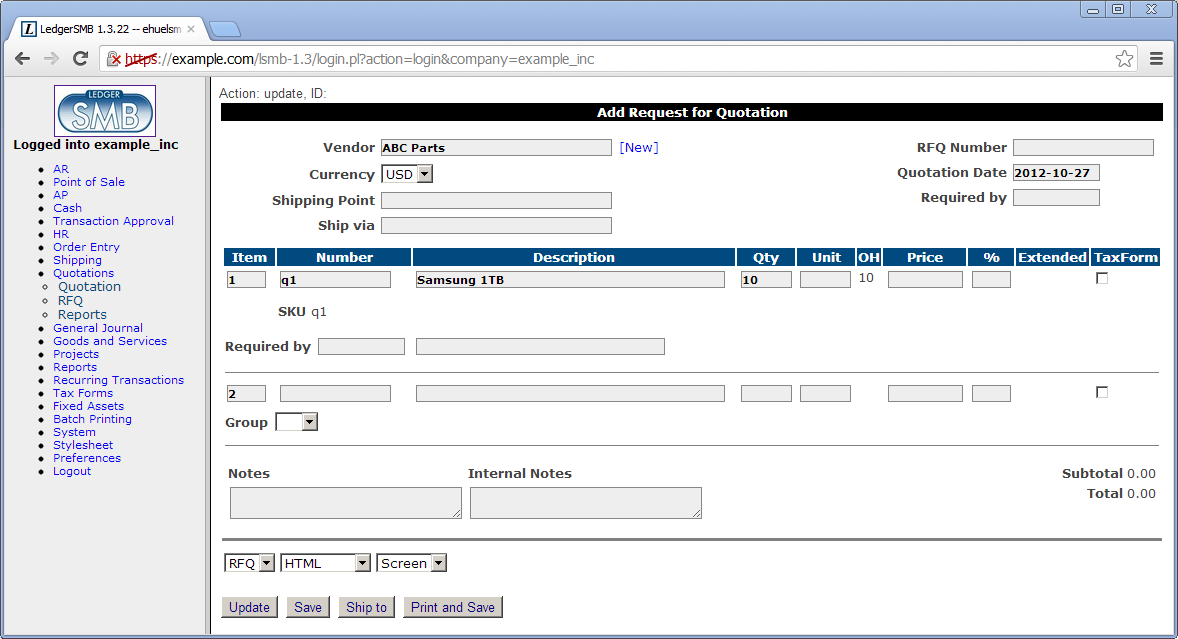Click the part Number field with q1
1178x639 pixels.
coord(334,280)
